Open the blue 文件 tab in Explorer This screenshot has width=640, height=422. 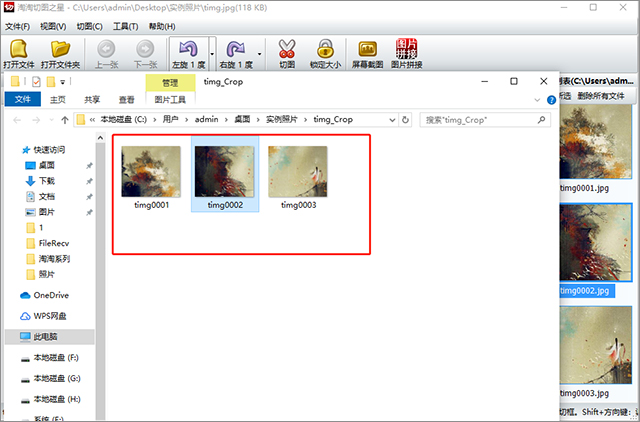click(24, 99)
